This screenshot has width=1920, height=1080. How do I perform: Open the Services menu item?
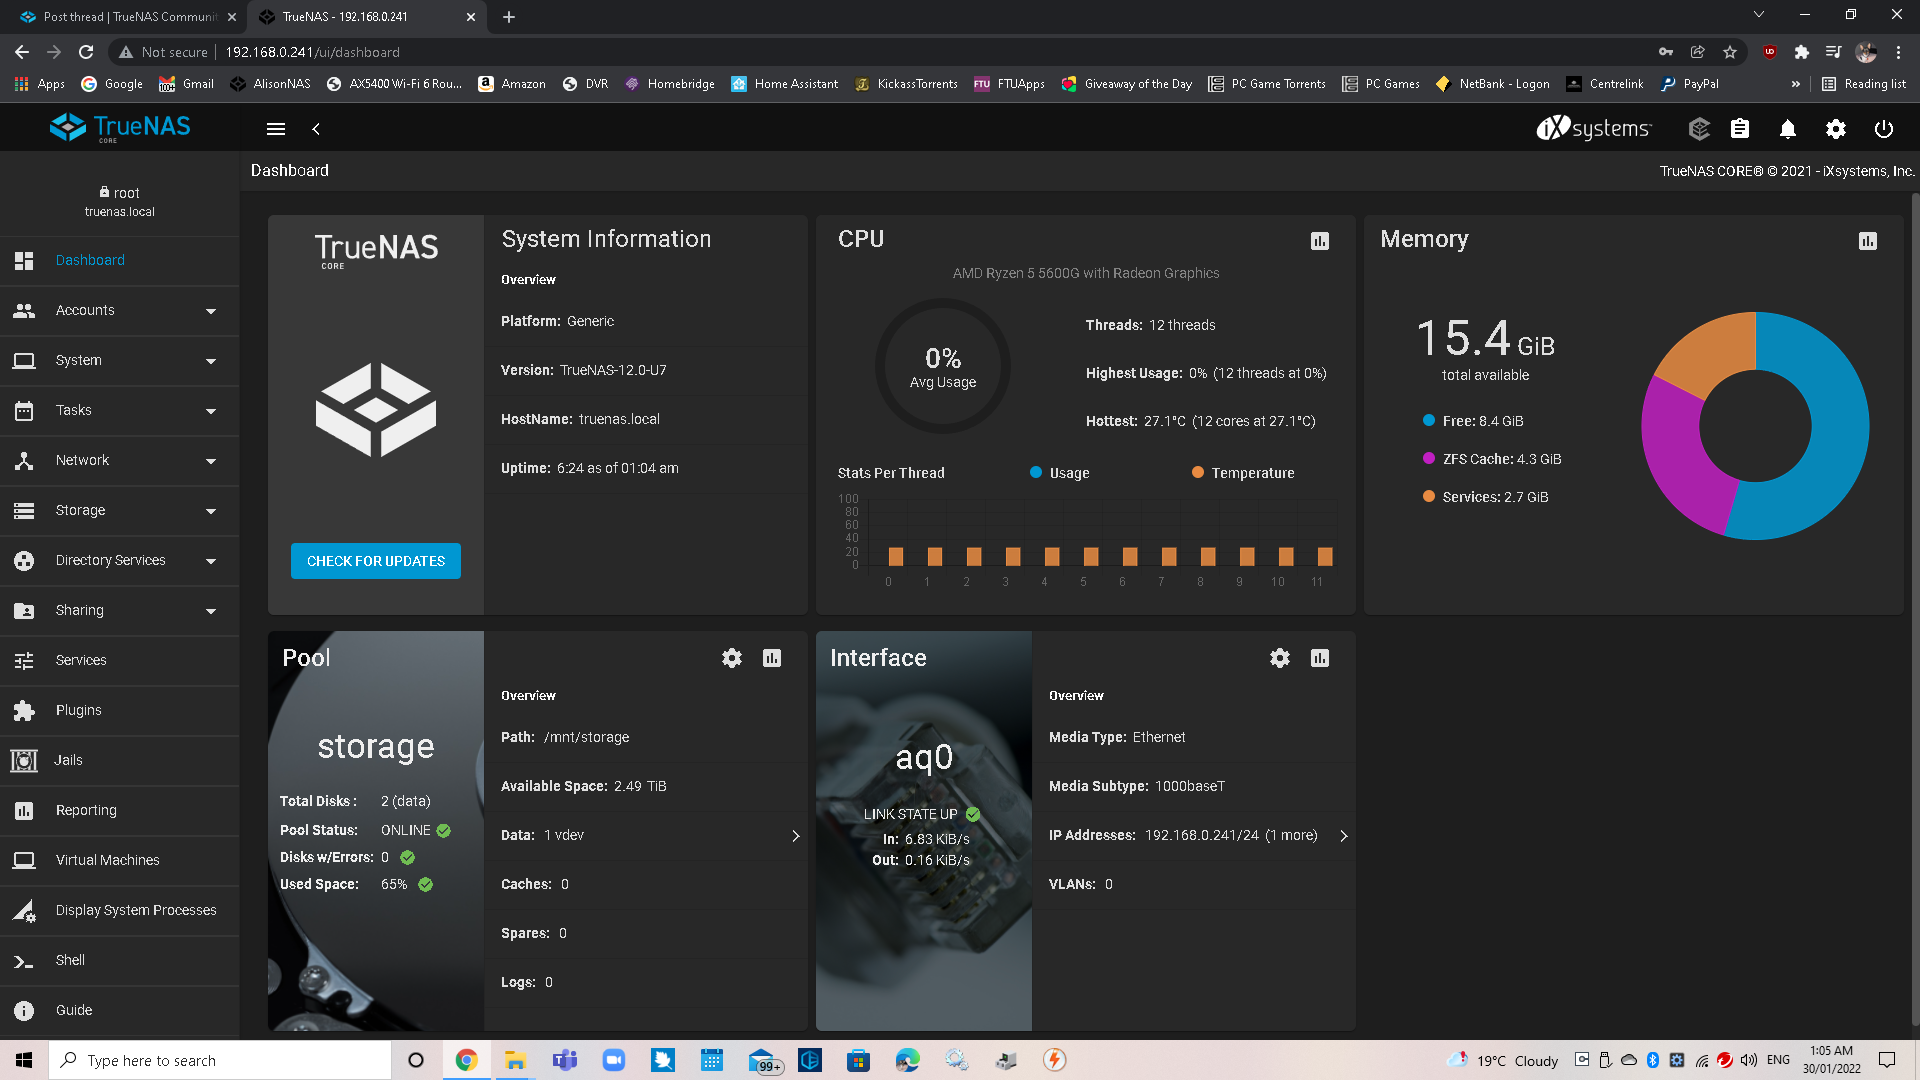pos(81,660)
